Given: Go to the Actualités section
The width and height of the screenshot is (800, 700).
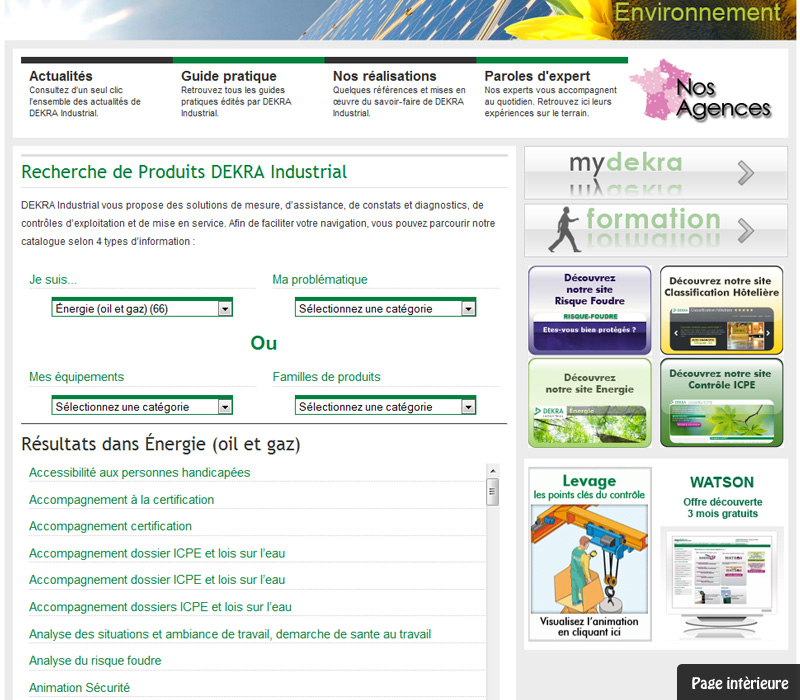Looking at the screenshot, I should [61, 76].
